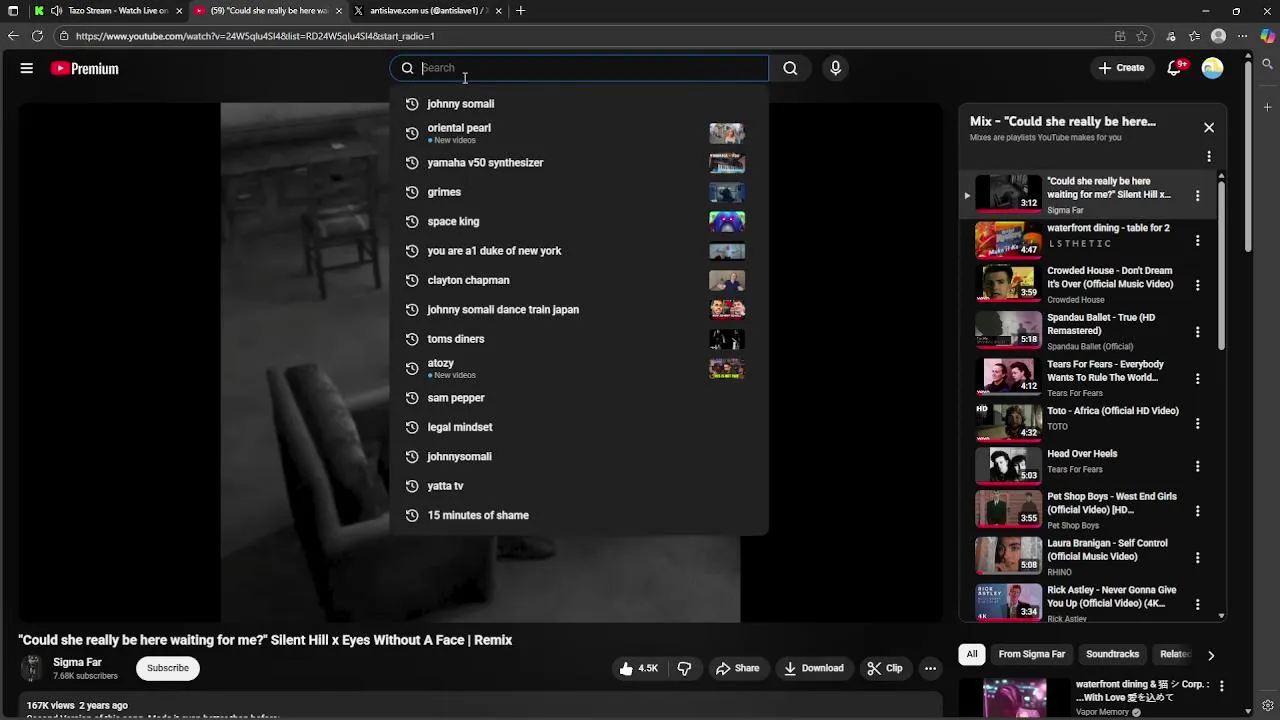Open Copilot icon in Edge toolbar

click(1267, 36)
